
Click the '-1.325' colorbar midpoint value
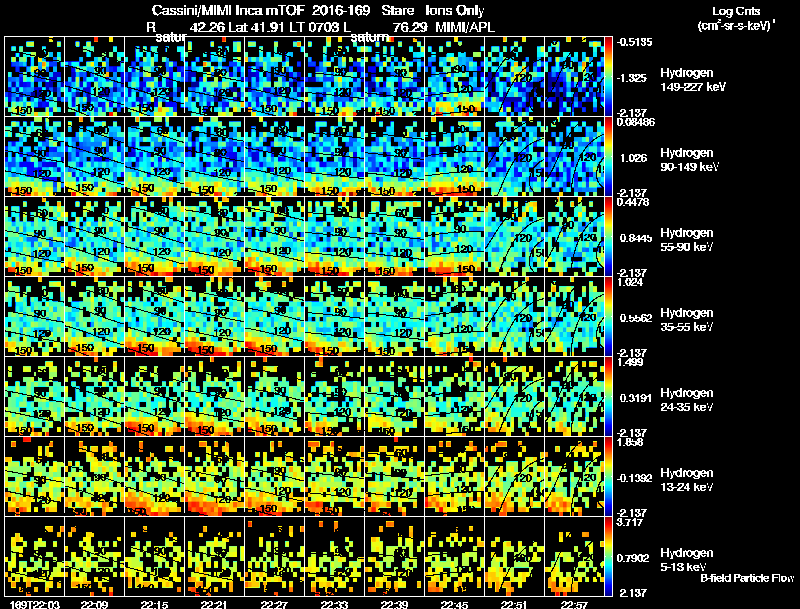tap(632, 78)
